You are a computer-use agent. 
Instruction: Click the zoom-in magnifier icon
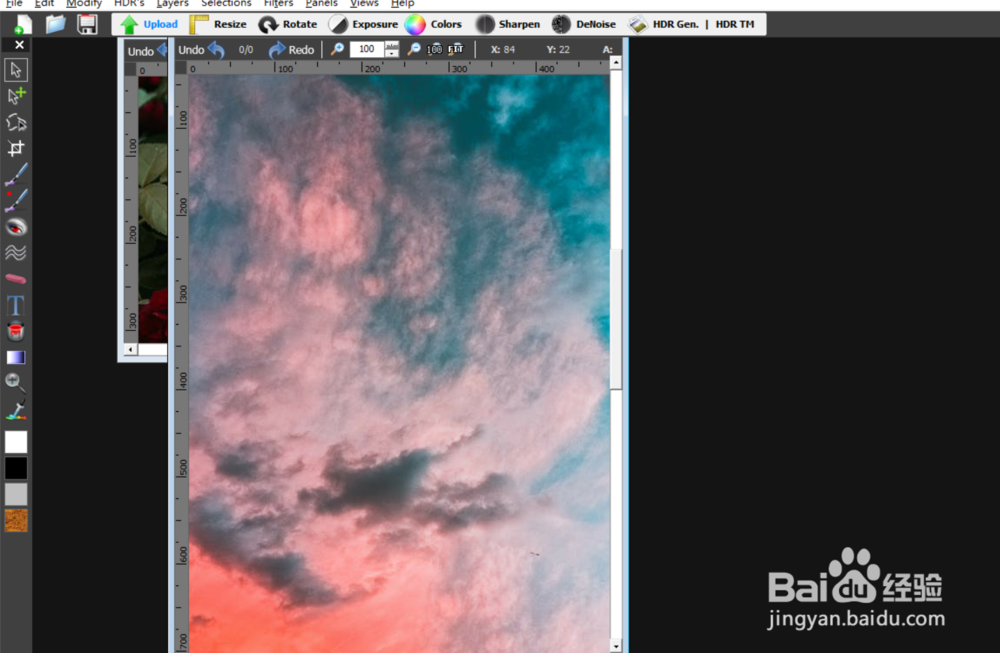(x=337, y=49)
